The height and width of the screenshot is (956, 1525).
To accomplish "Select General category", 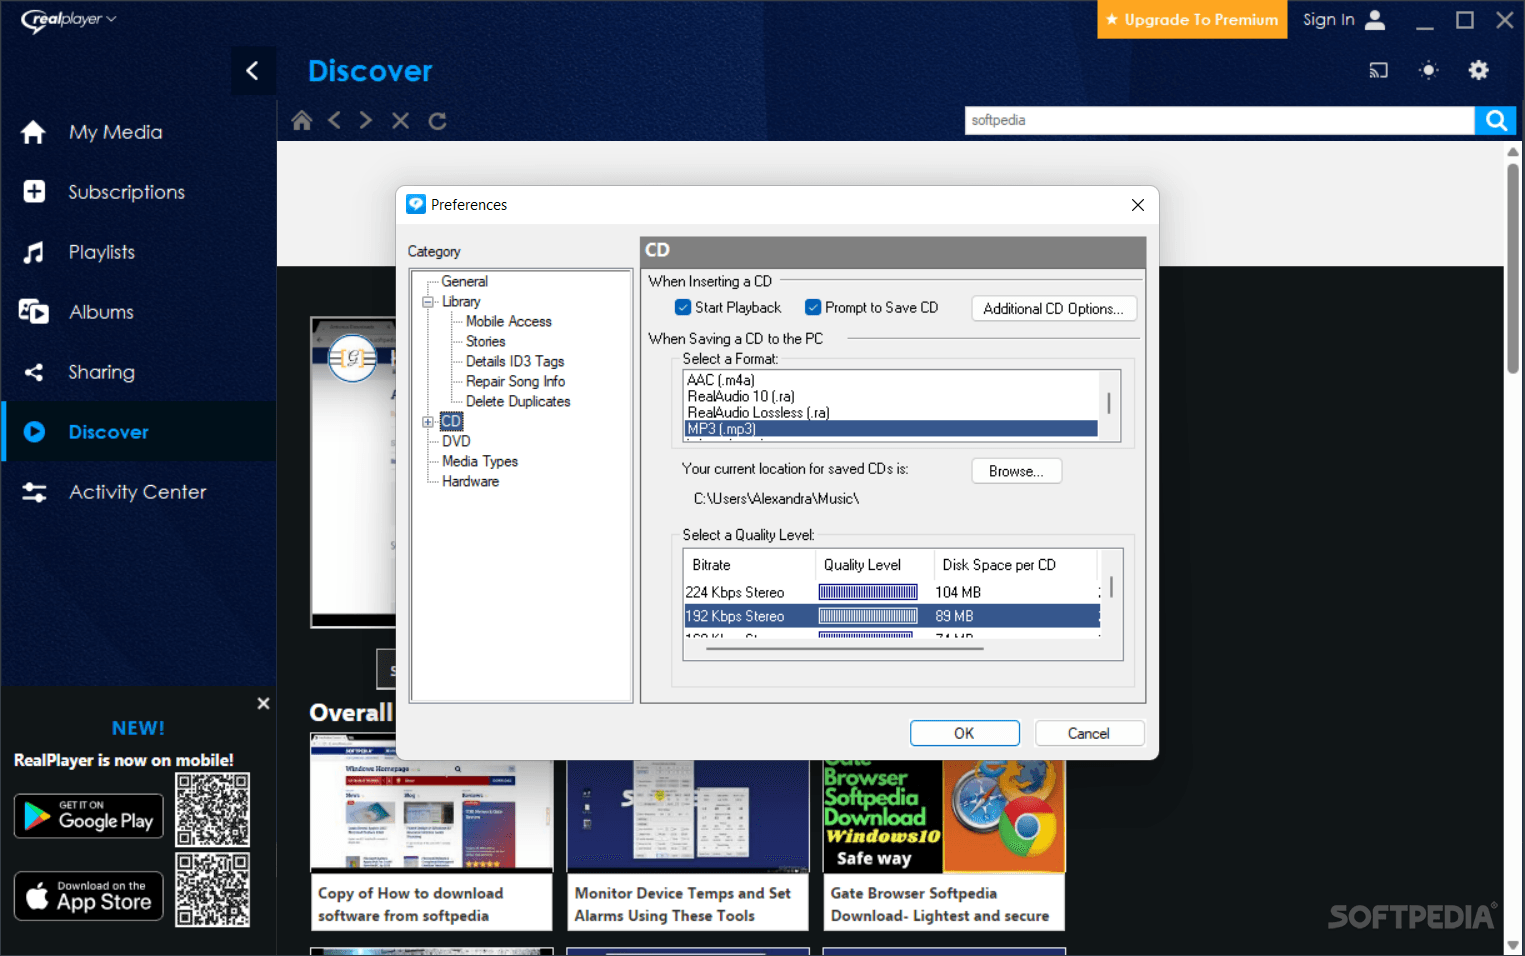I will coord(465,282).
